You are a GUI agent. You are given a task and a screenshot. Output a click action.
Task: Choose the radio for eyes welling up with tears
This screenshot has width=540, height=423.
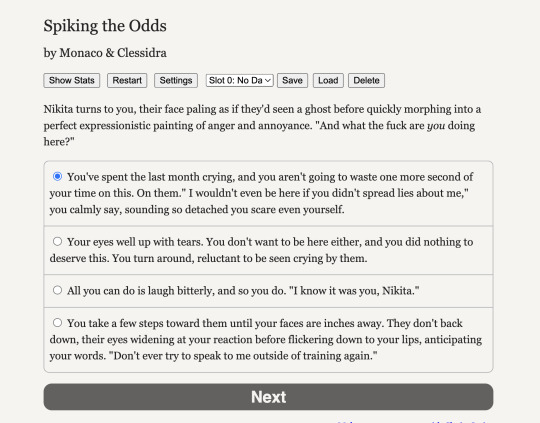[58, 241]
